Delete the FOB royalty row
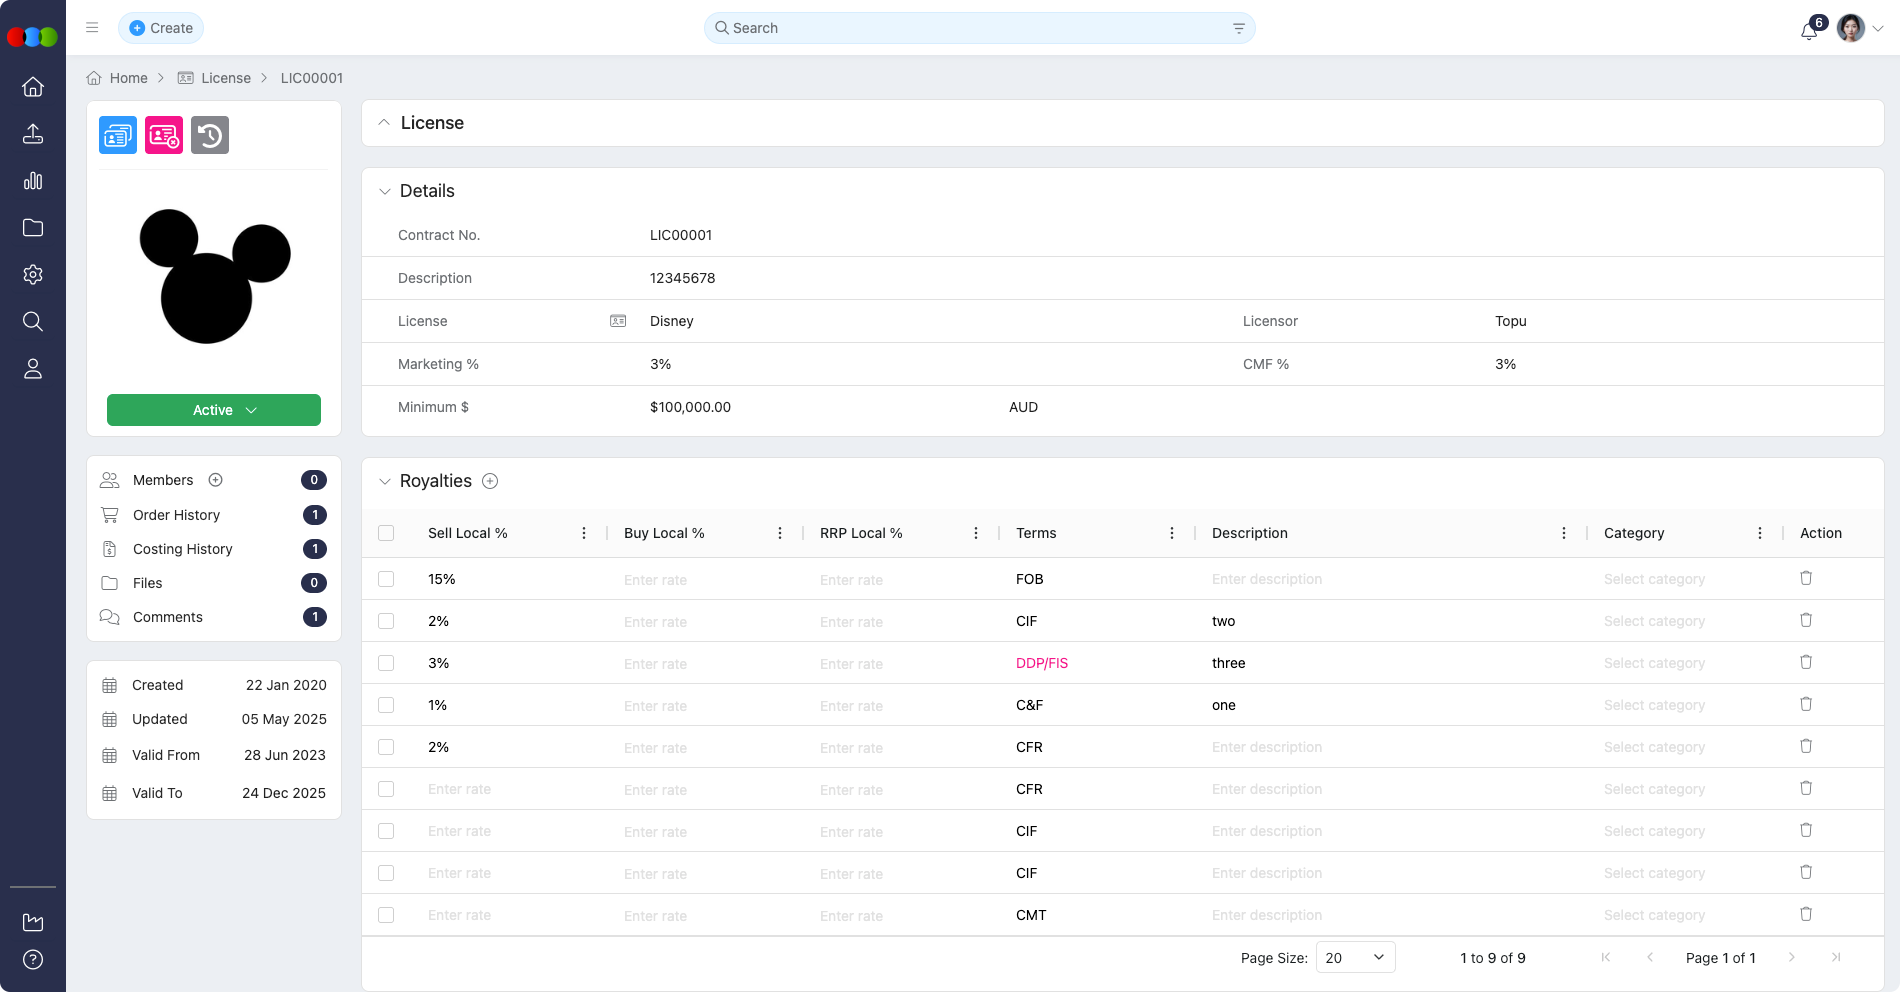This screenshot has width=1900, height=992. pyautogui.click(x=1805, y=578)
